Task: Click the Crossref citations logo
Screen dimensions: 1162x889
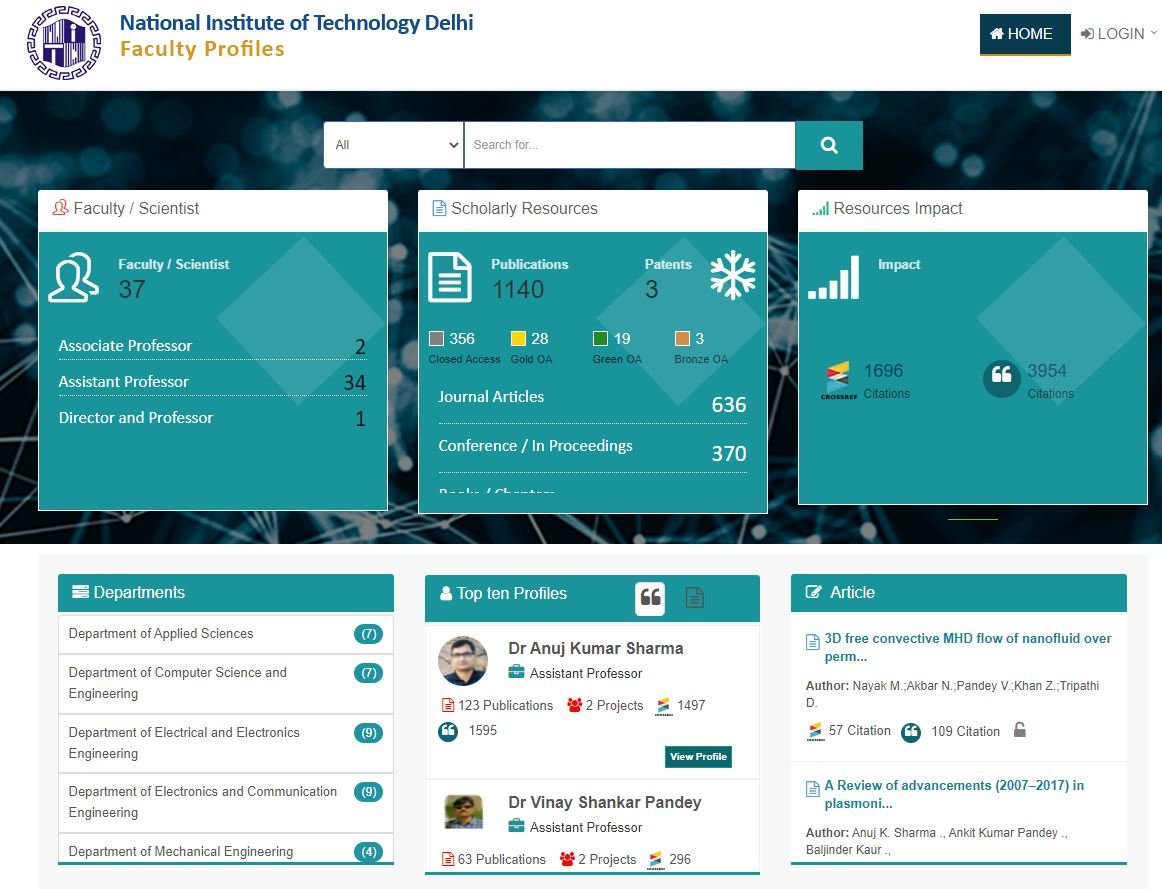Action: (x=837, y=380)
